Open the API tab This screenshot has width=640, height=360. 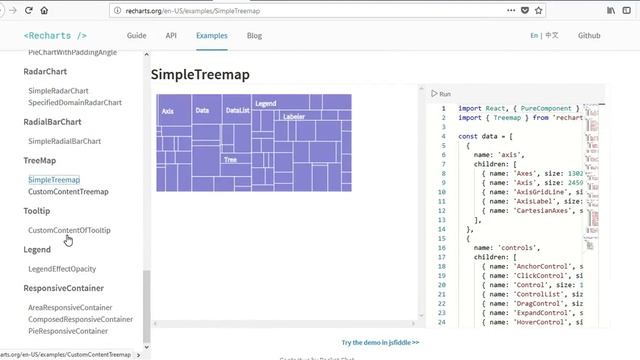click(171, 36)
